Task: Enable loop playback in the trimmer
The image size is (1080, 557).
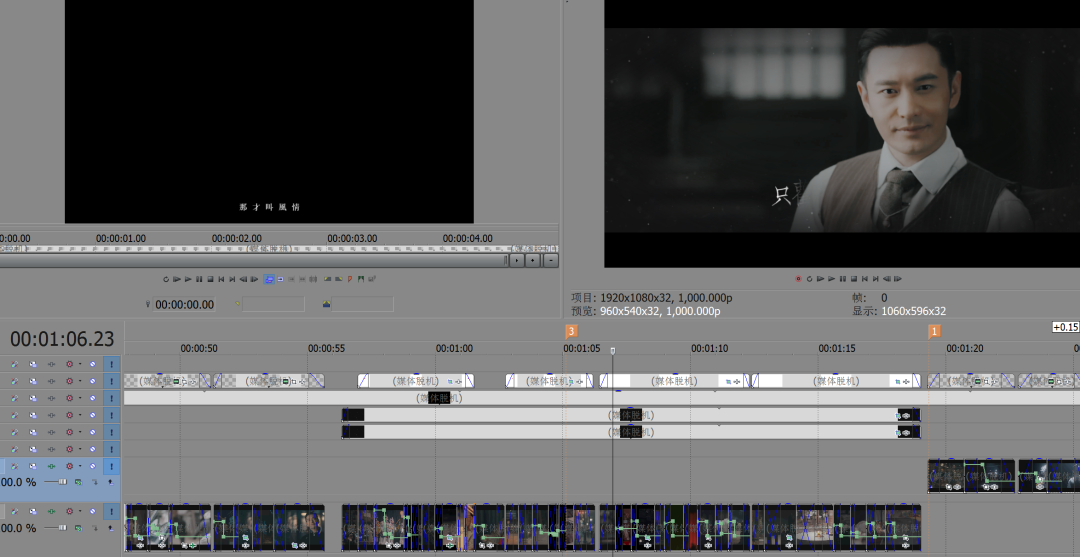Action: (x=166, y=279)
